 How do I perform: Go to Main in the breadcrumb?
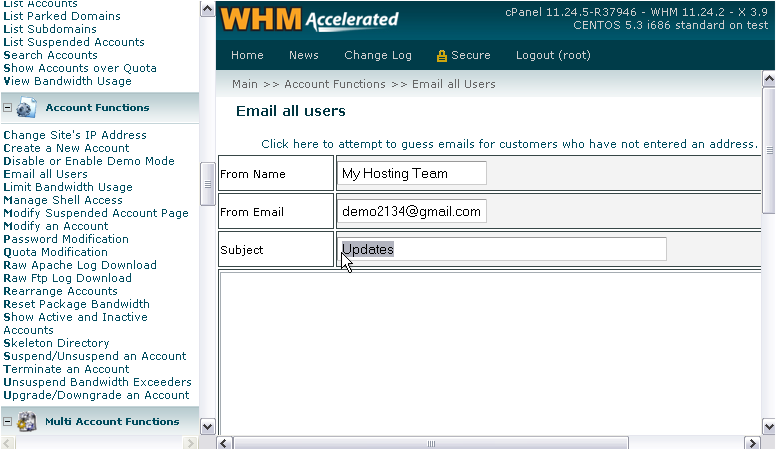point(245,84)
